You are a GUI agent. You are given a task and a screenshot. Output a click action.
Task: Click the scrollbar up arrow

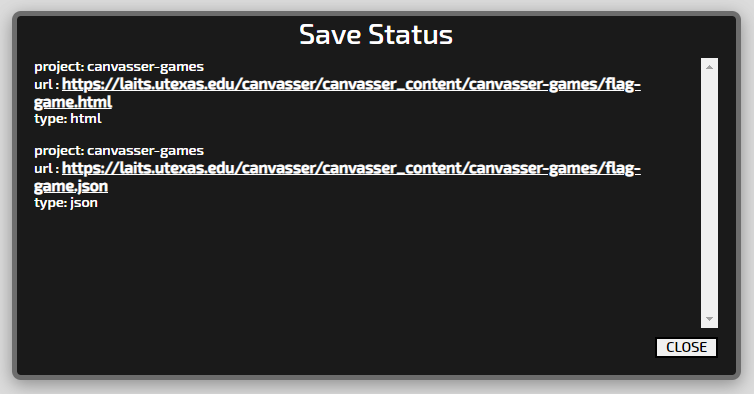(709, 67)
